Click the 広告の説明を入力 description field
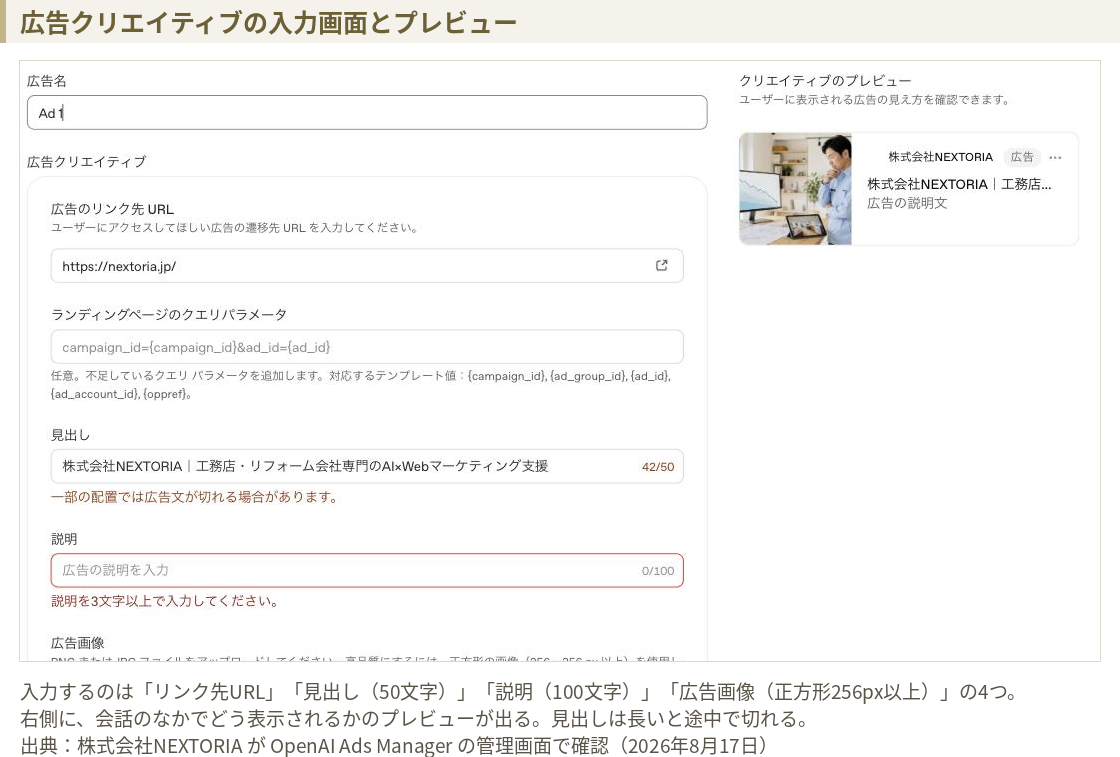 tap(367, 571)
